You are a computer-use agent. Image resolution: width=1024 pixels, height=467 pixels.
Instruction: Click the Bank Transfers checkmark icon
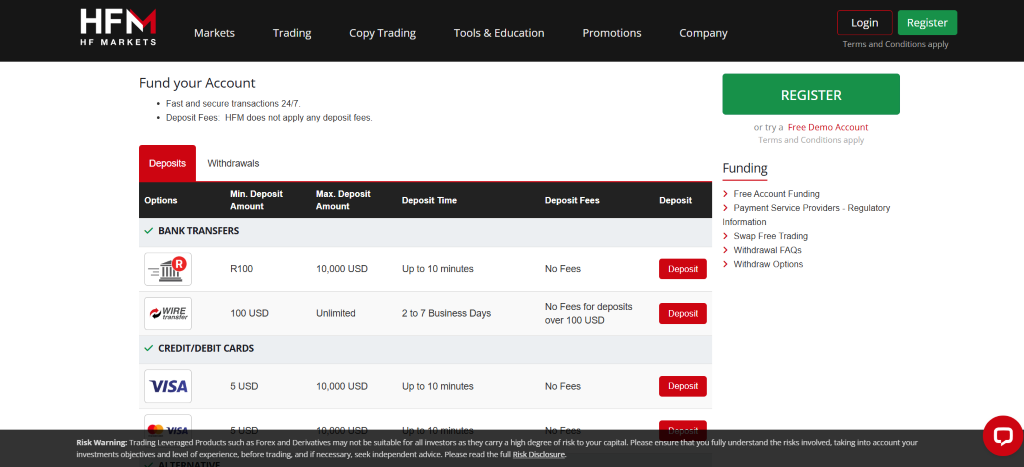149,231
